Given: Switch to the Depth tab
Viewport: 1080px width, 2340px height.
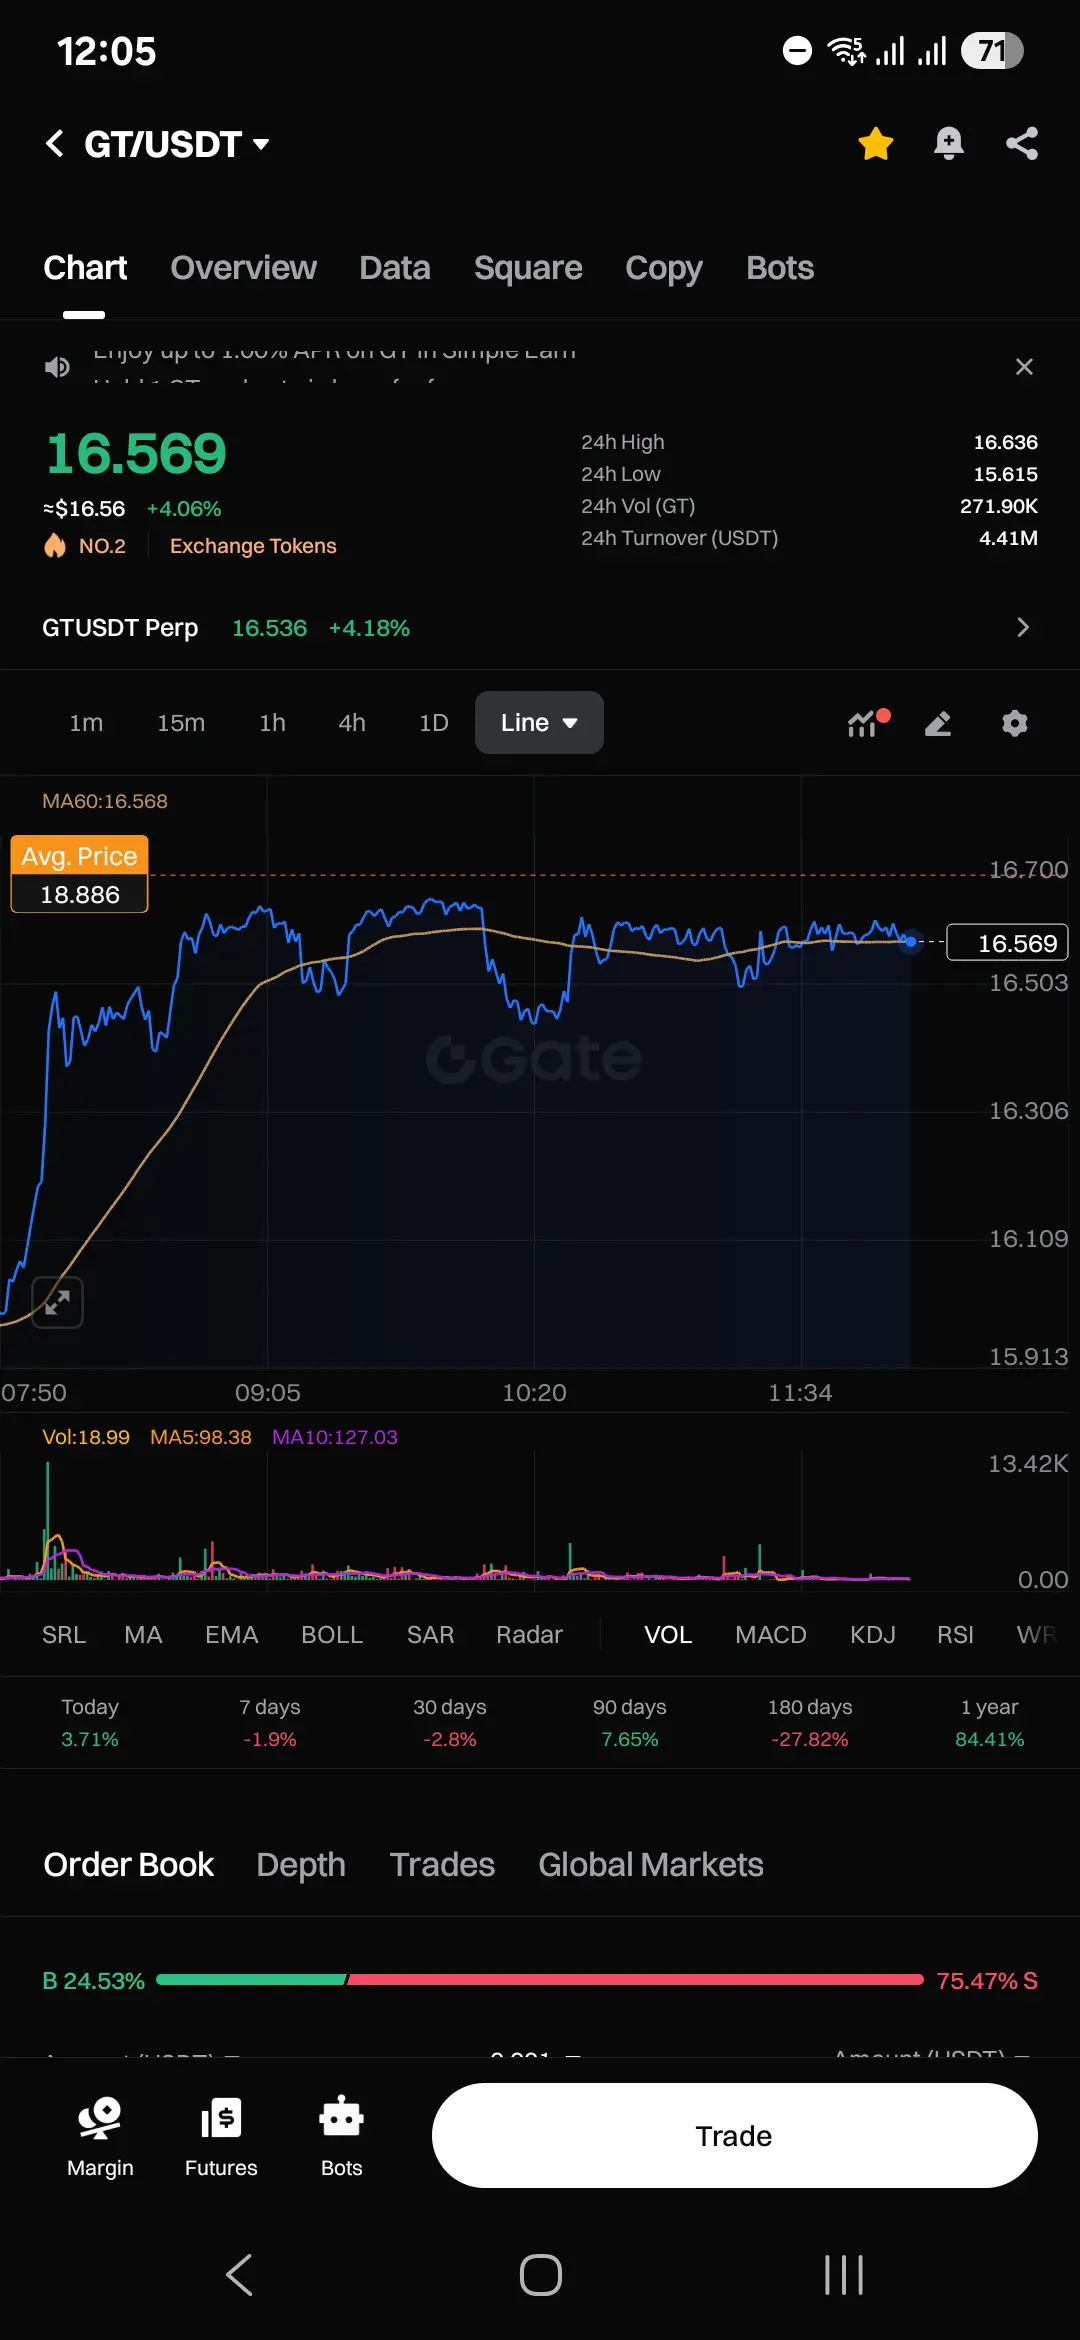Looking at the screenshot, I should tap(301, 1865).
